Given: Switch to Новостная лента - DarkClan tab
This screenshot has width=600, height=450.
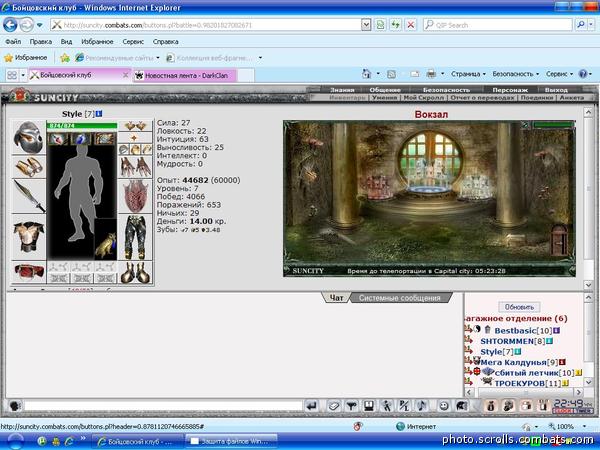Looking at the screenshot, I should click(185, 75).
